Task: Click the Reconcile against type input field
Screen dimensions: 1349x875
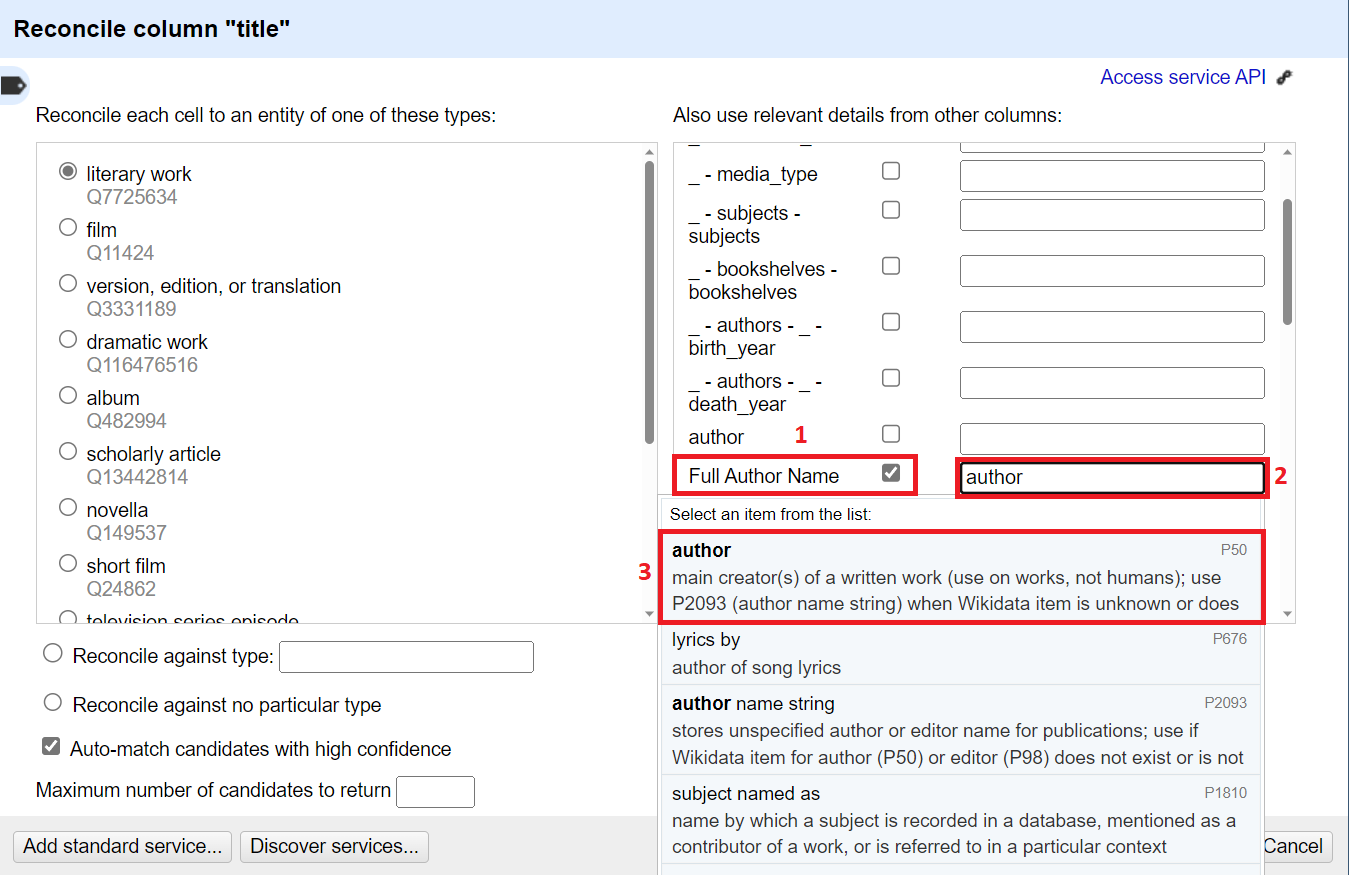Action: [x=405, y=656]
